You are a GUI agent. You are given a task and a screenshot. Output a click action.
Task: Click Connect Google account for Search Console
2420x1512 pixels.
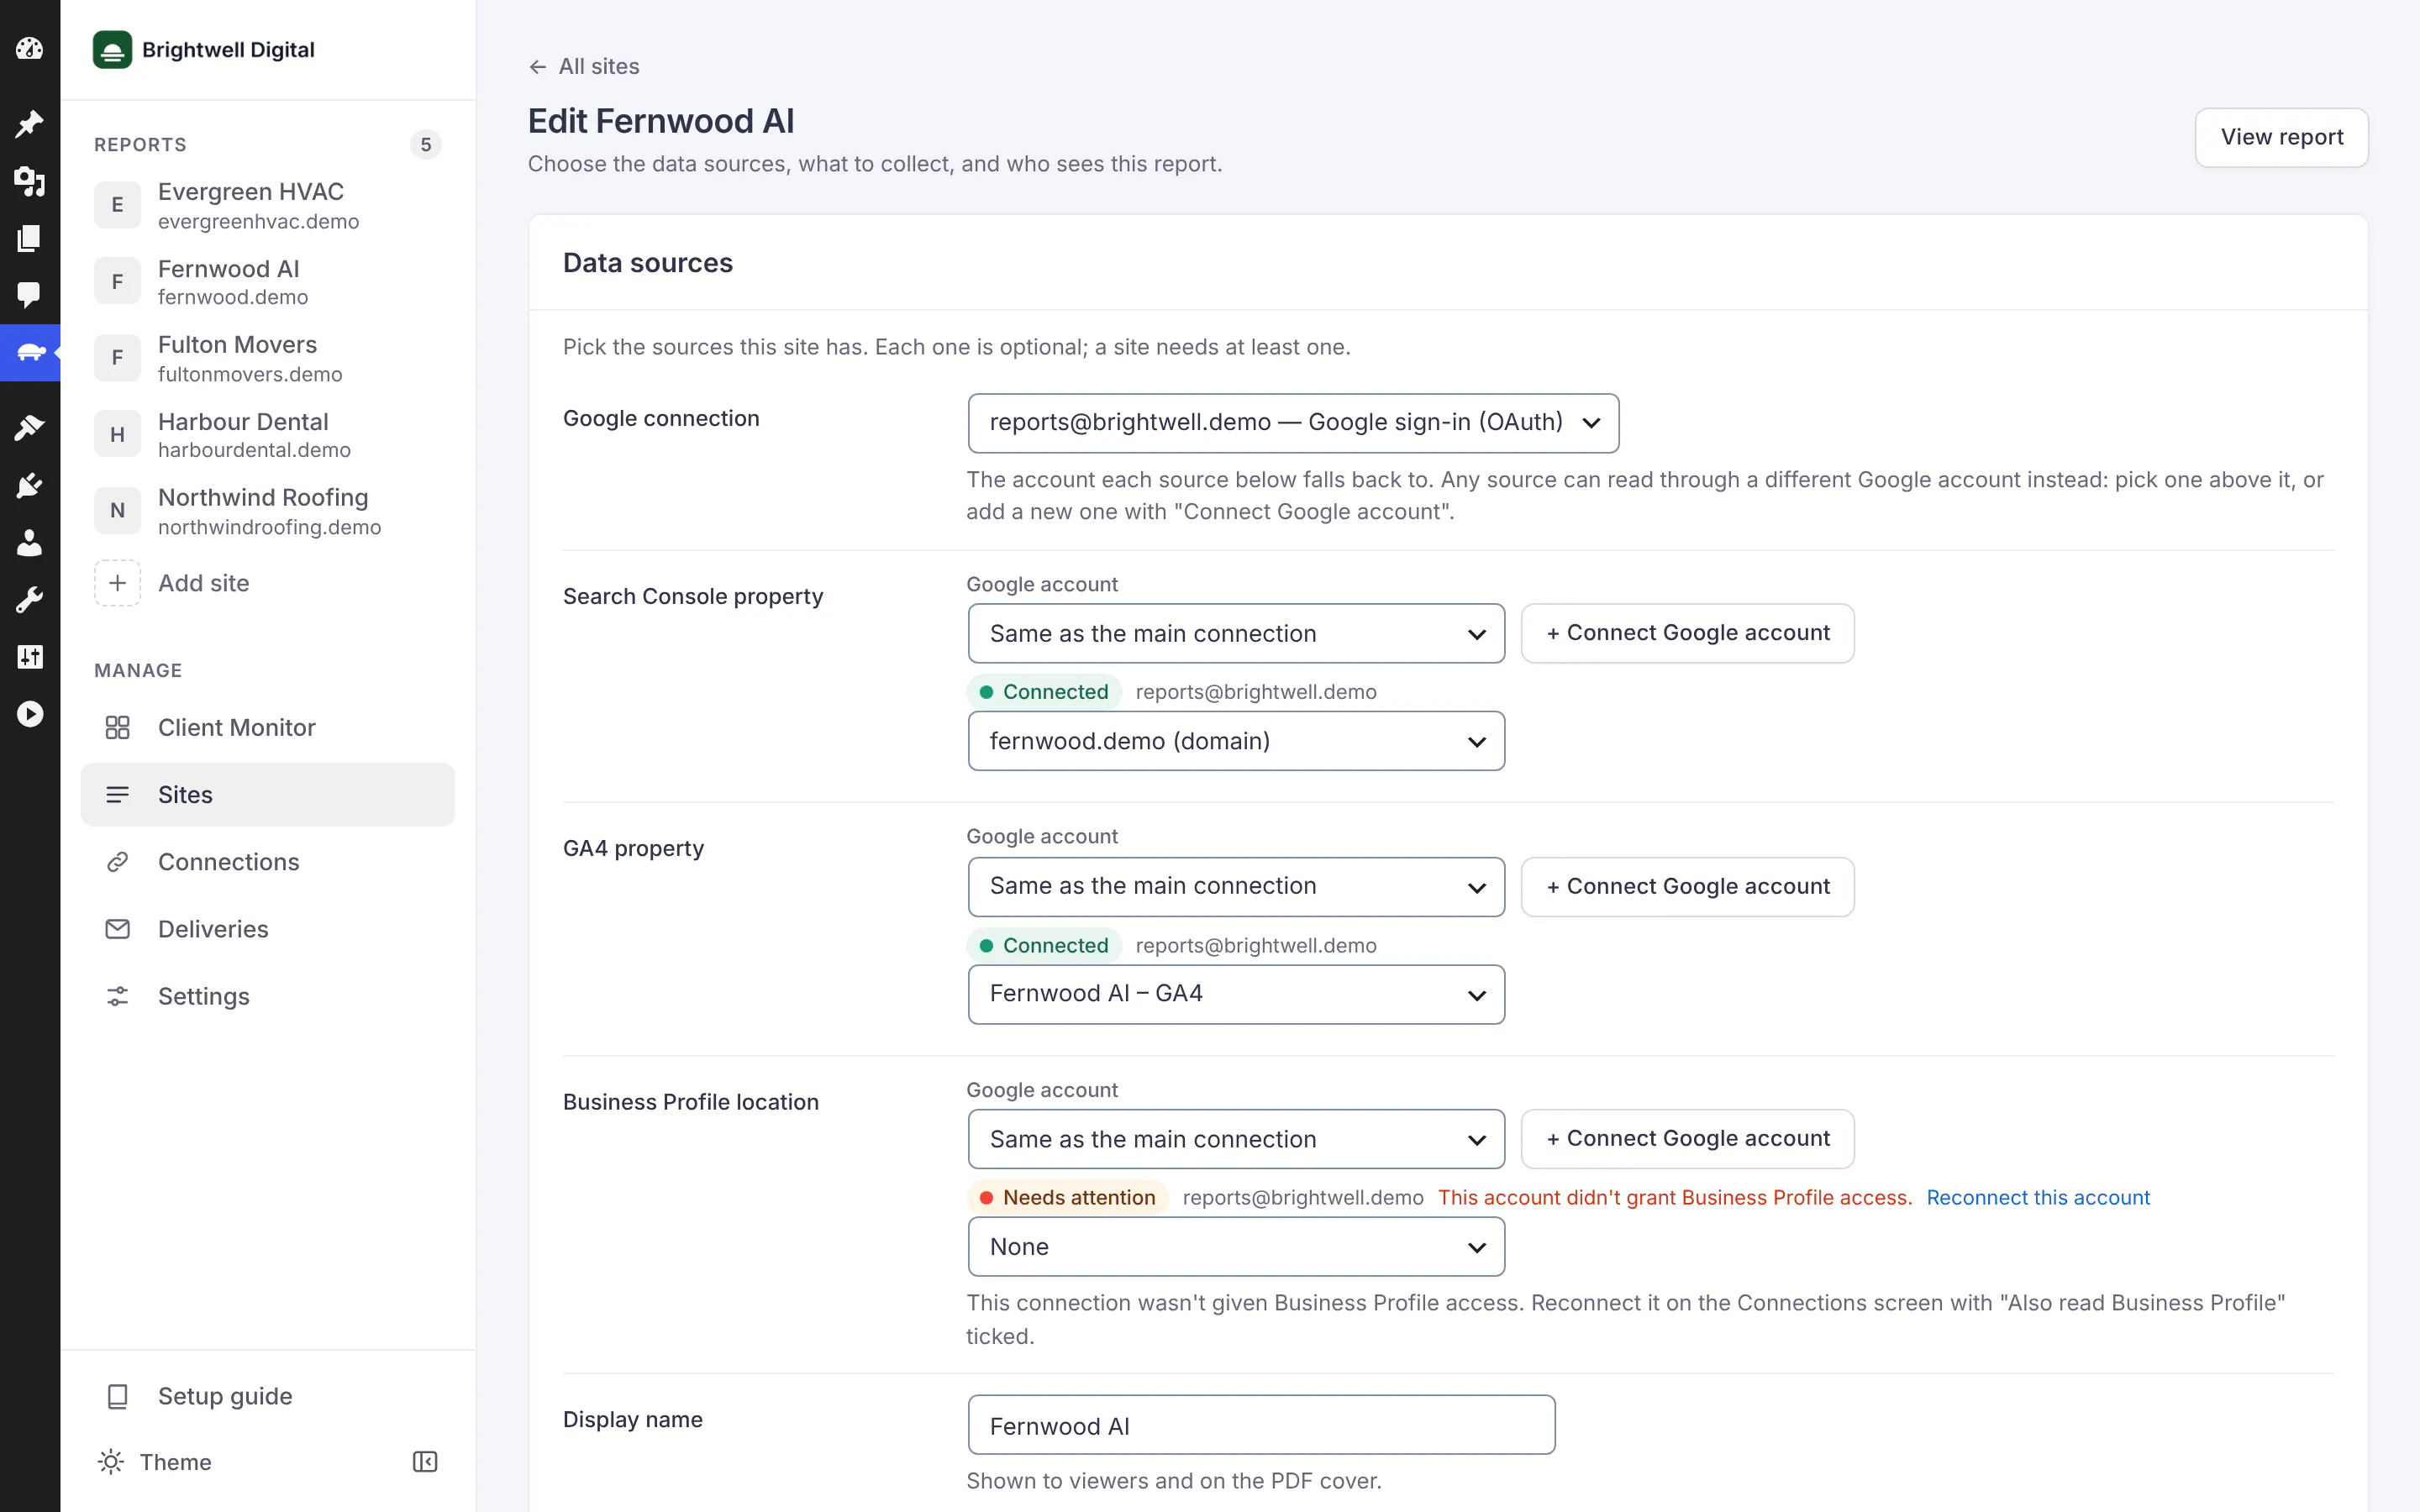tap(1687, 633)
